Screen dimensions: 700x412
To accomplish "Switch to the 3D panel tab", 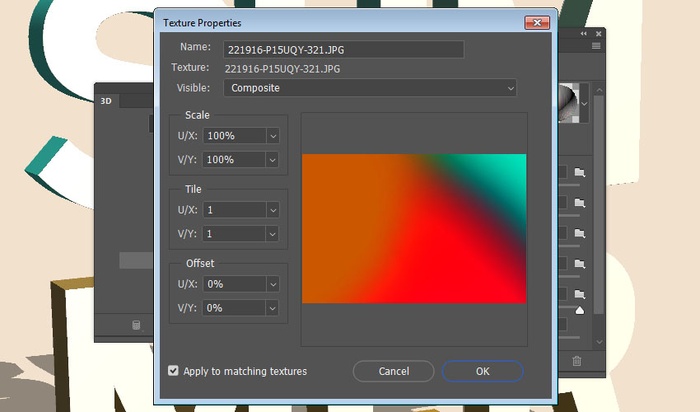I will [106, 101].
